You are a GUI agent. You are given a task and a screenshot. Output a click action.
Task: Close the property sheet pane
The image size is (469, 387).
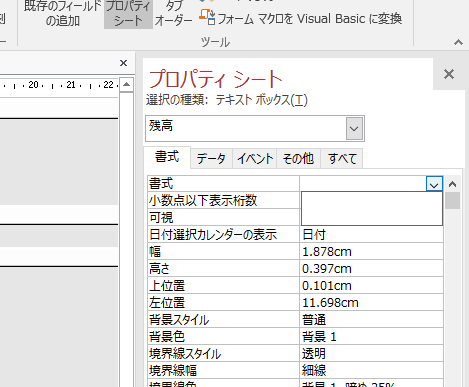449,74
